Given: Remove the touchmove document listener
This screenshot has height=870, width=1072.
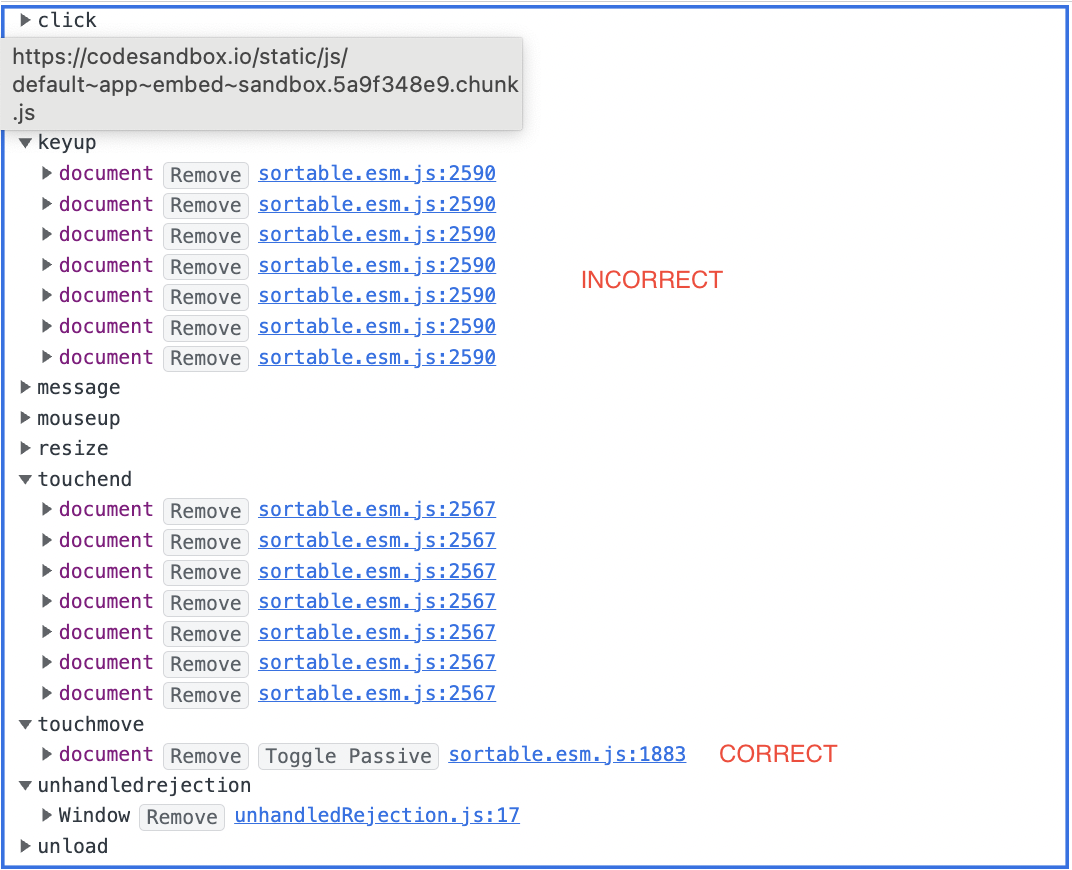Looking at the screenshot, I should click(x=205, y=756).
